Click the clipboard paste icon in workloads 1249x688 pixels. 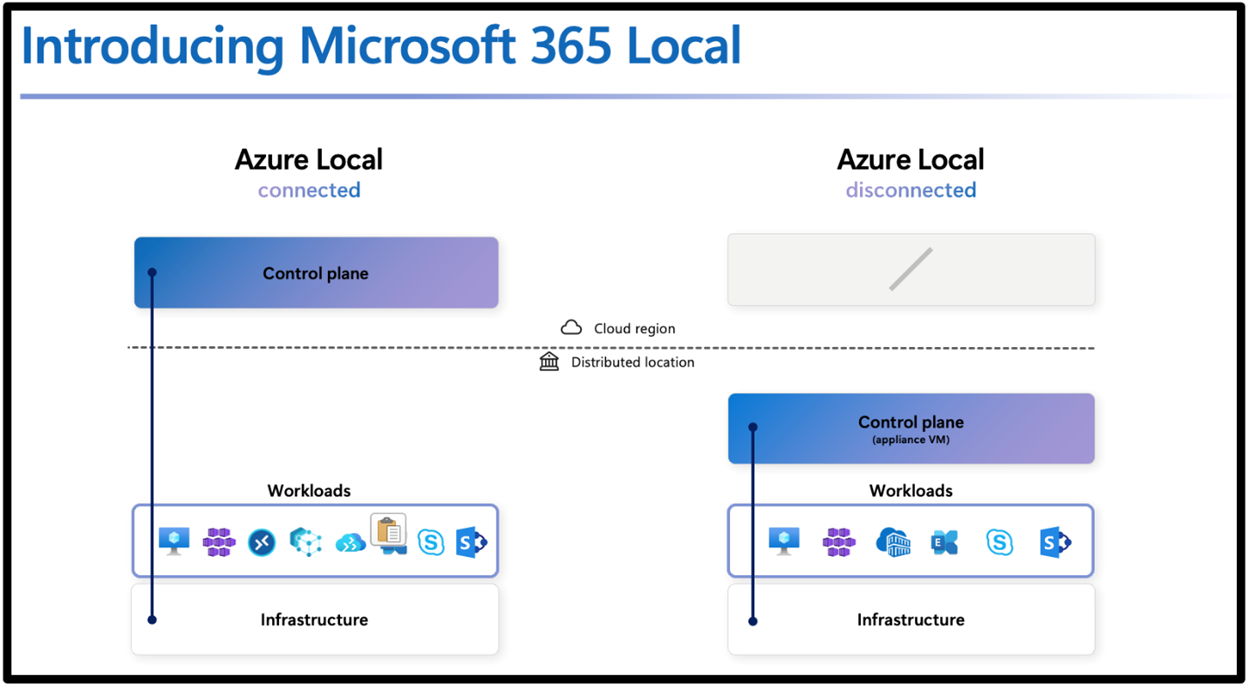[x=388, y=530]
